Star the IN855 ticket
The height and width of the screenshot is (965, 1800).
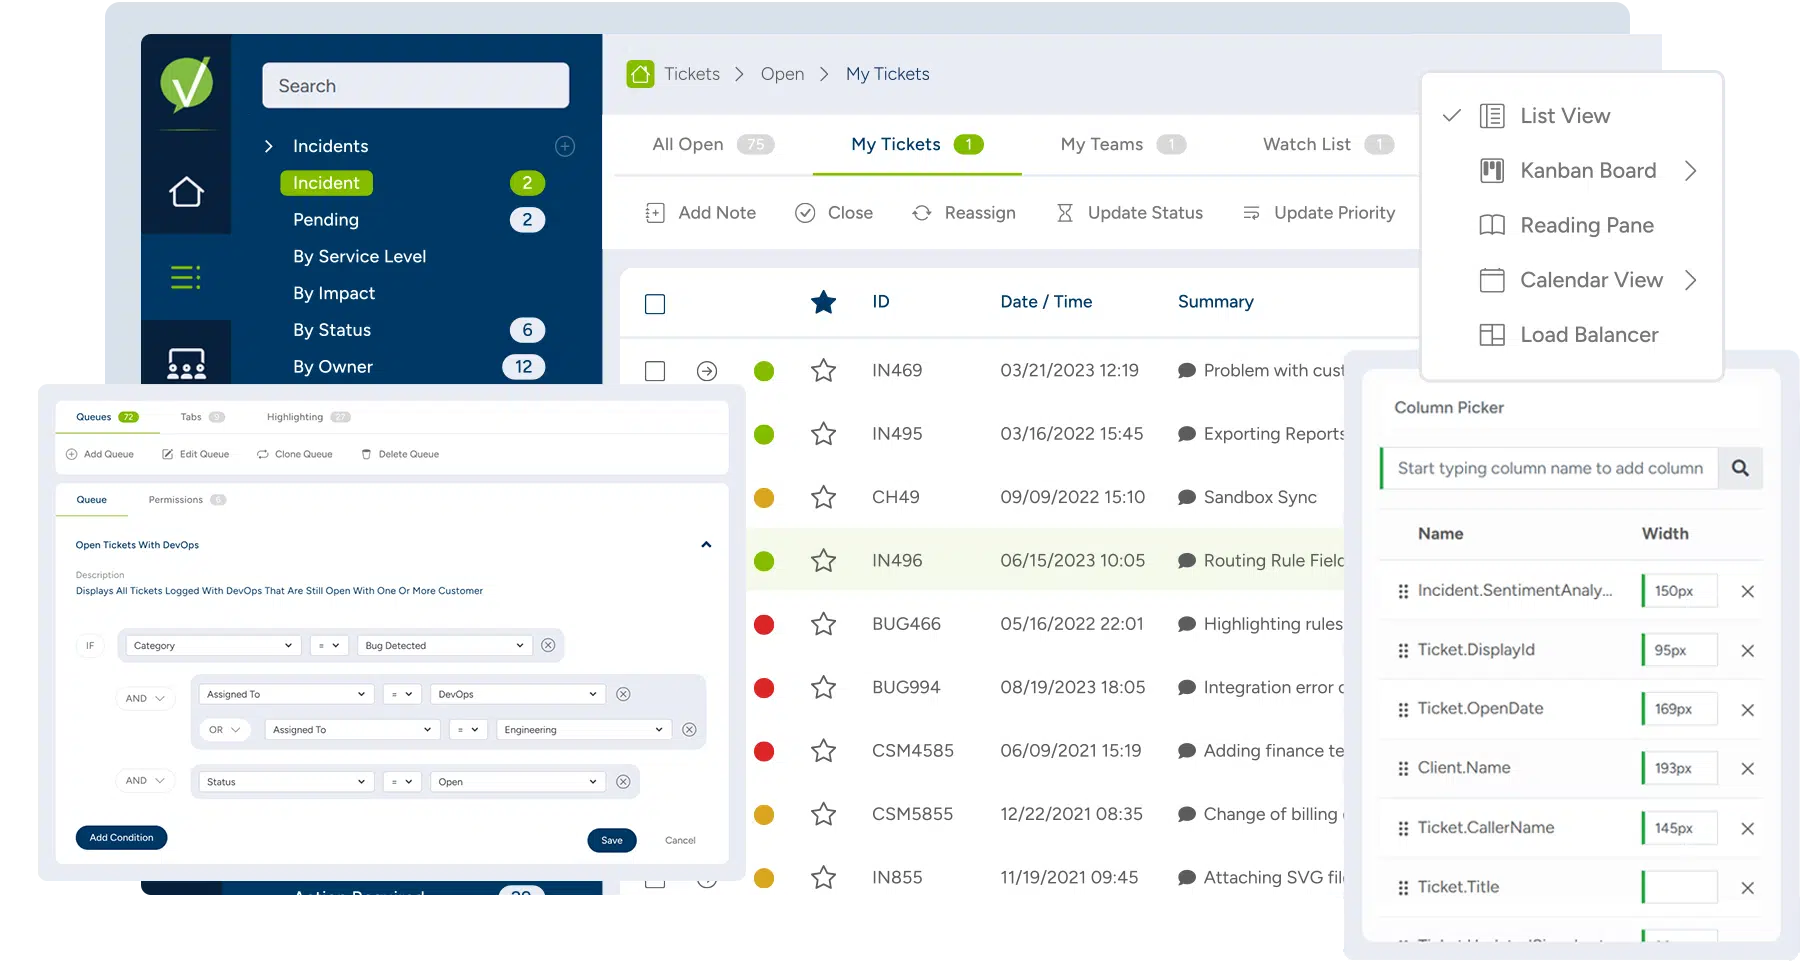pyautogui.click(x=823, y=878)
